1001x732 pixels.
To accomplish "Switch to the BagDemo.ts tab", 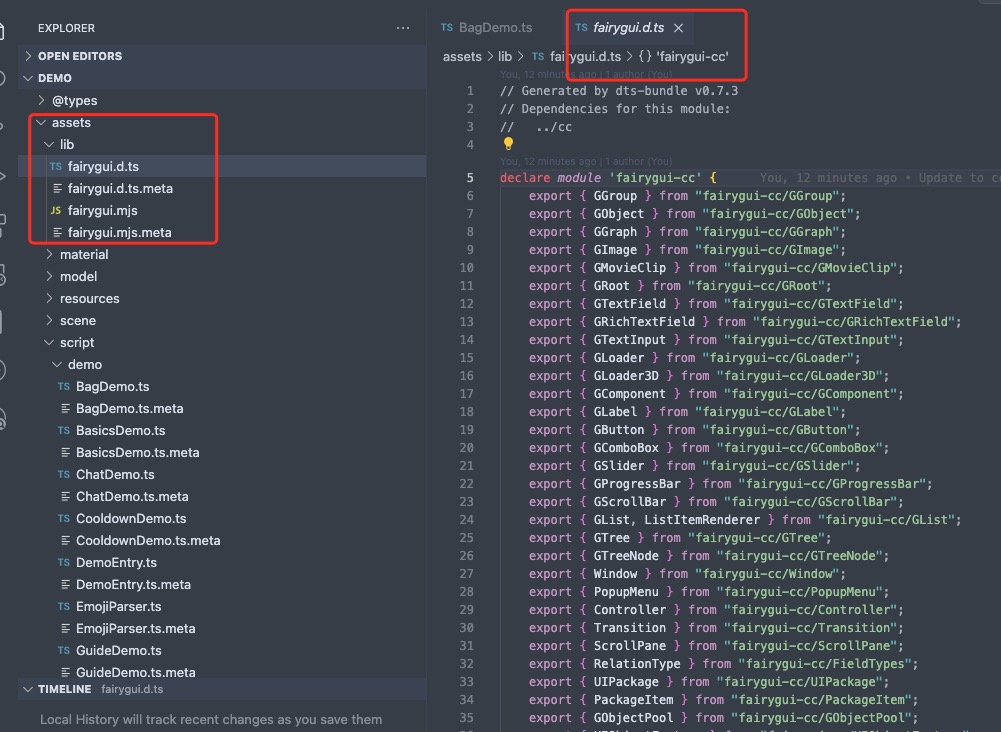I will pyautogui.click(x=486, y=28).
